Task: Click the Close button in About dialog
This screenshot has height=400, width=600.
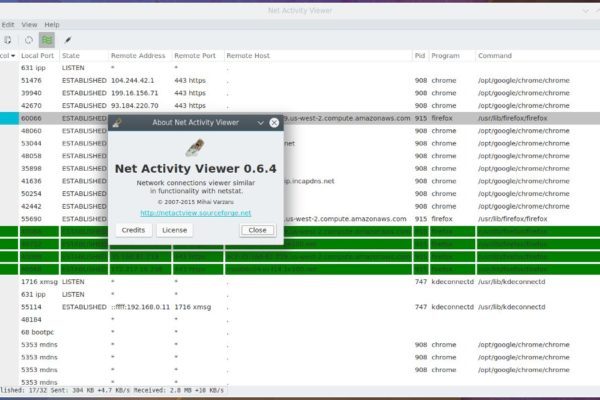Action: pos(257,230)
